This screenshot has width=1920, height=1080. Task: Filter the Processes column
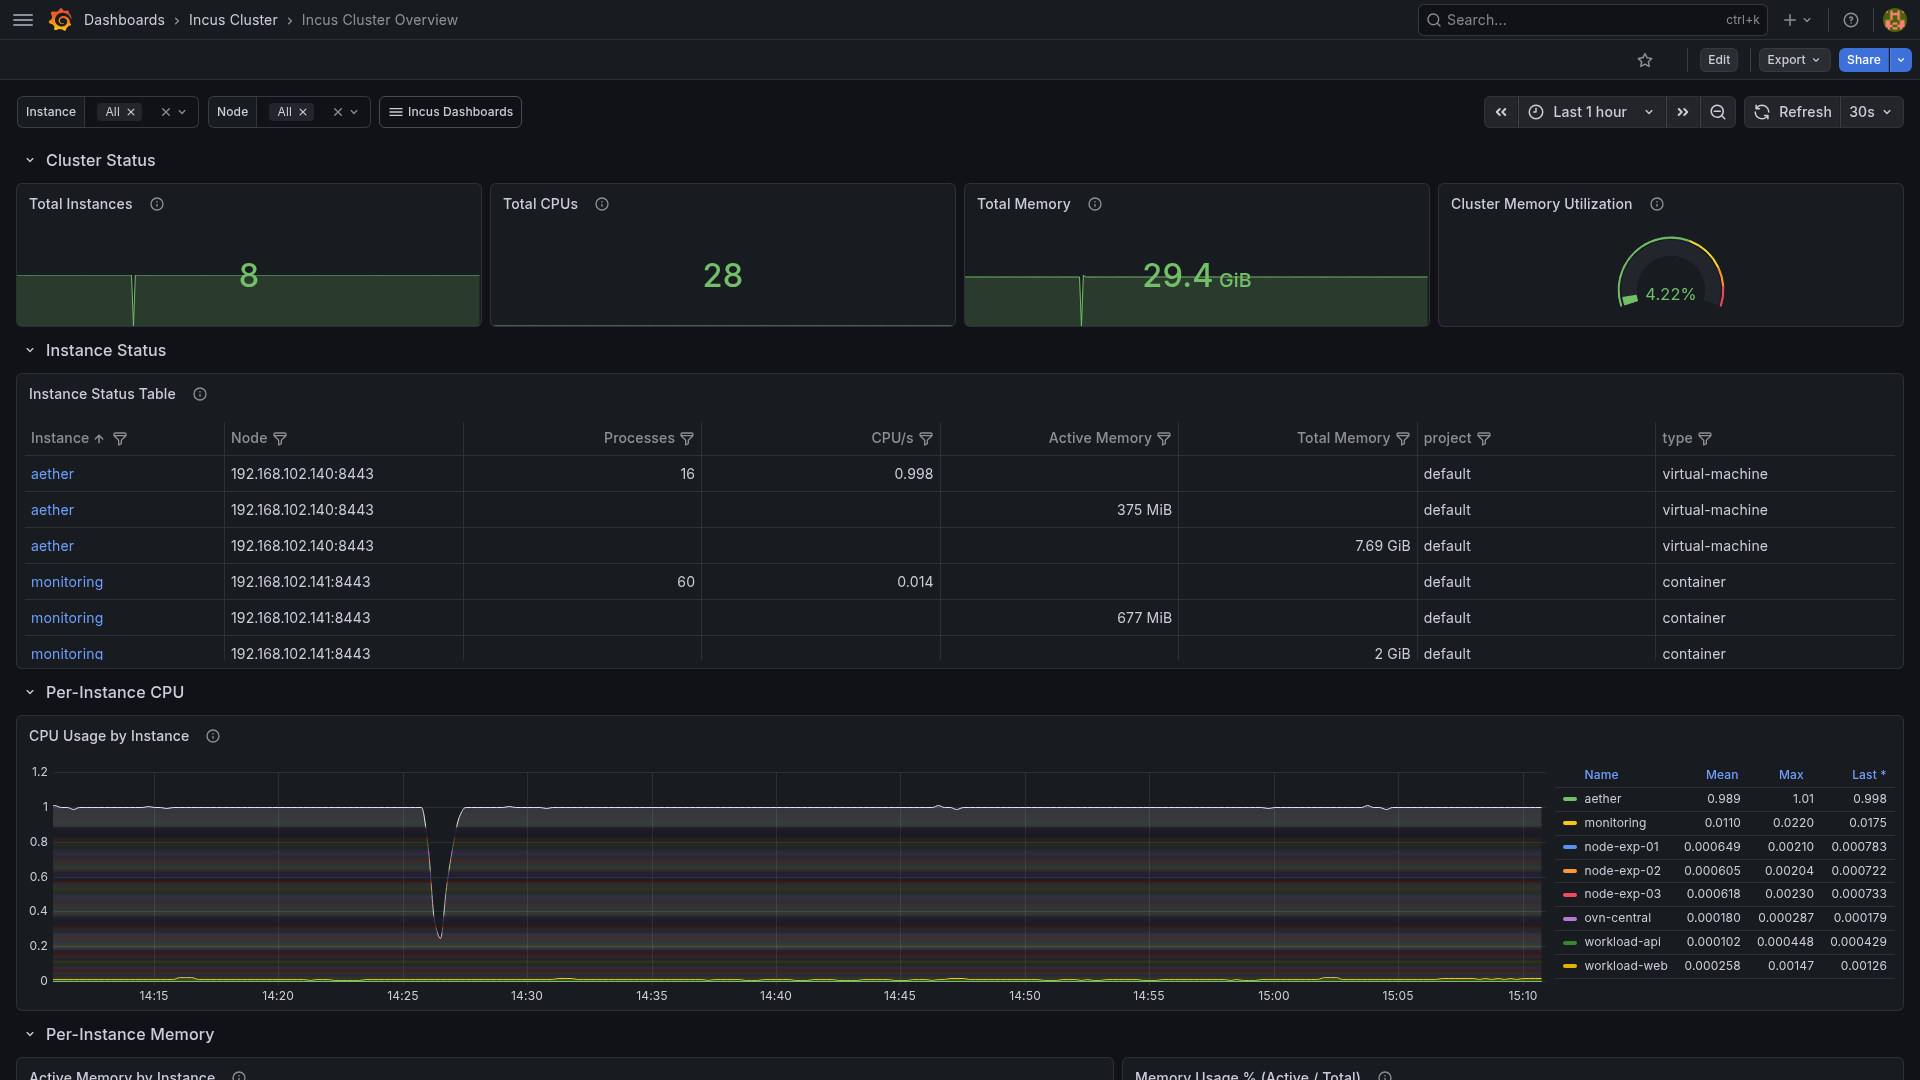[x=687, y=439]
